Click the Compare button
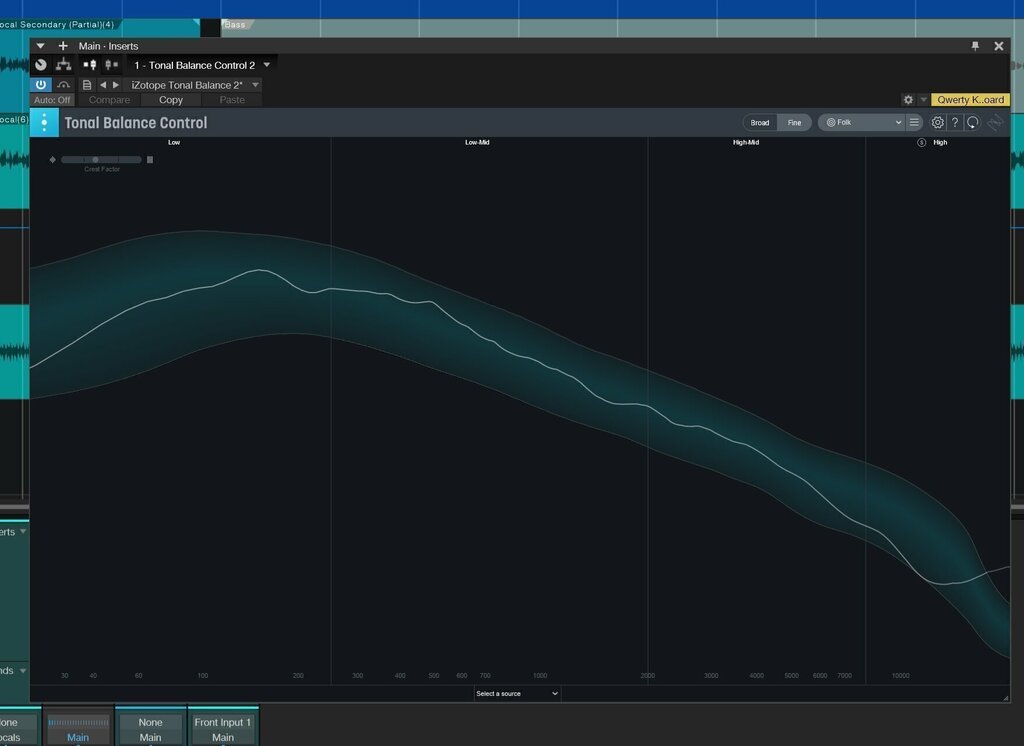 [x=109, y=100]
